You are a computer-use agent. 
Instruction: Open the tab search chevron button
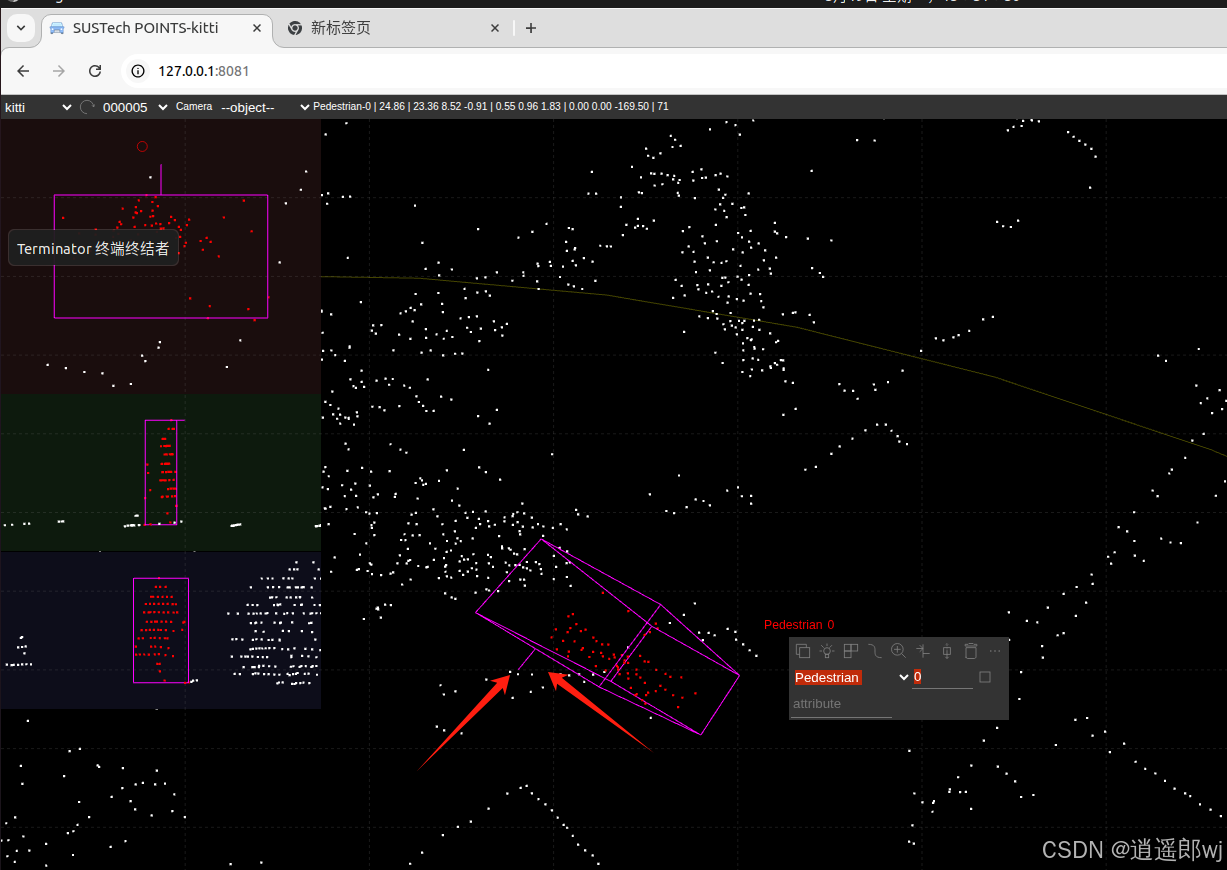pyautogui.click(x=20, y=28)
